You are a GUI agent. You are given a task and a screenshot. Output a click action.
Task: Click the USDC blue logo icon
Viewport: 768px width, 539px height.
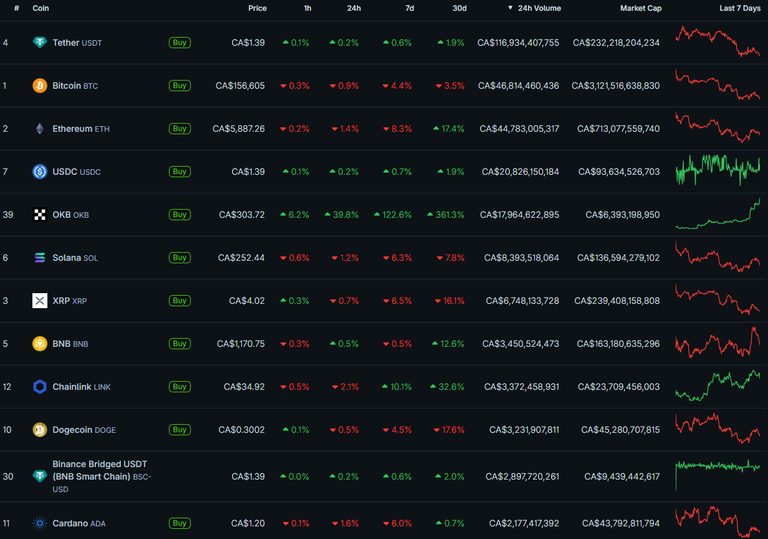click(40, 172)
